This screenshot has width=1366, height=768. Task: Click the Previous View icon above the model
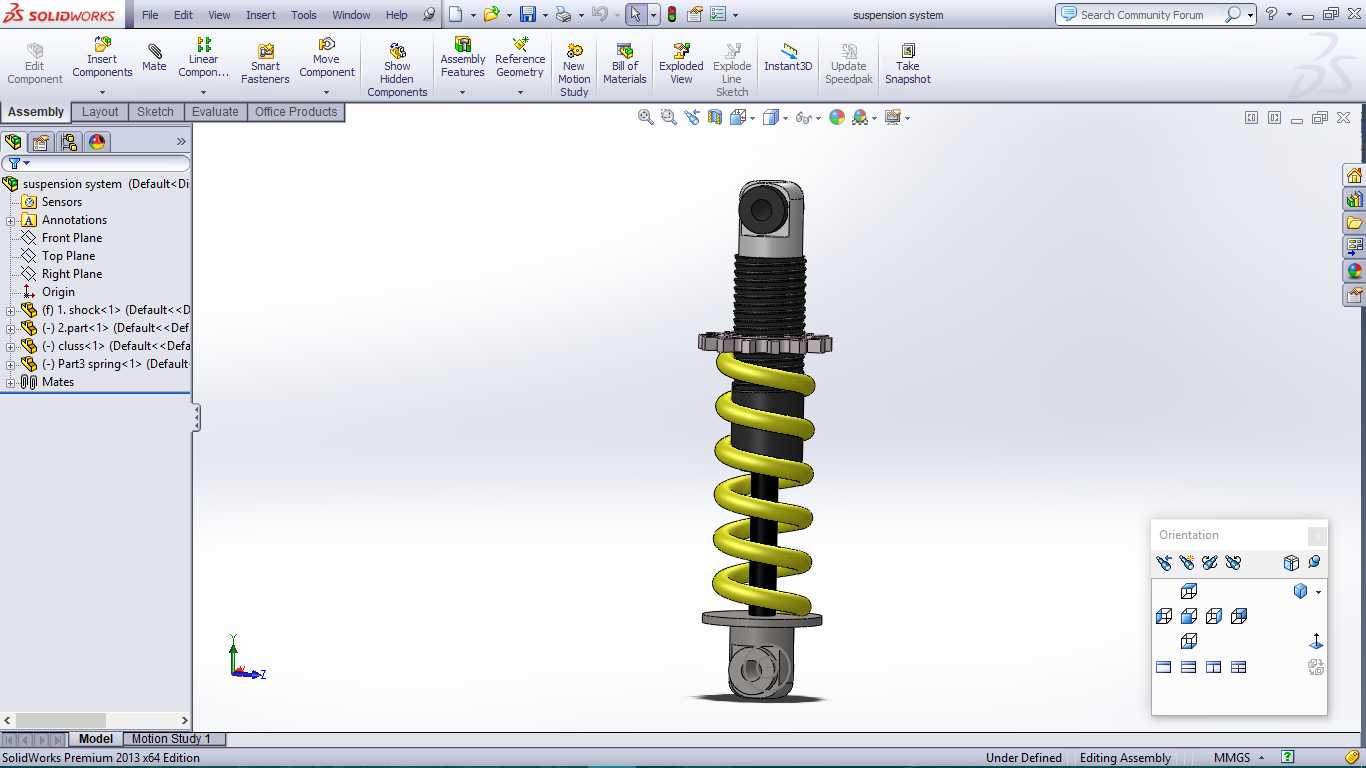[692, 117]
